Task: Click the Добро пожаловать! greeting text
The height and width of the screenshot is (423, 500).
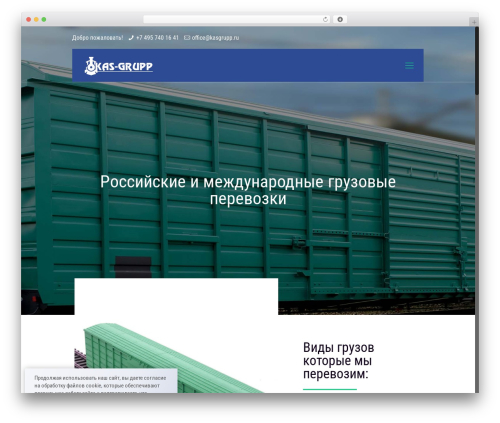Action: click(x=97, y=38)
